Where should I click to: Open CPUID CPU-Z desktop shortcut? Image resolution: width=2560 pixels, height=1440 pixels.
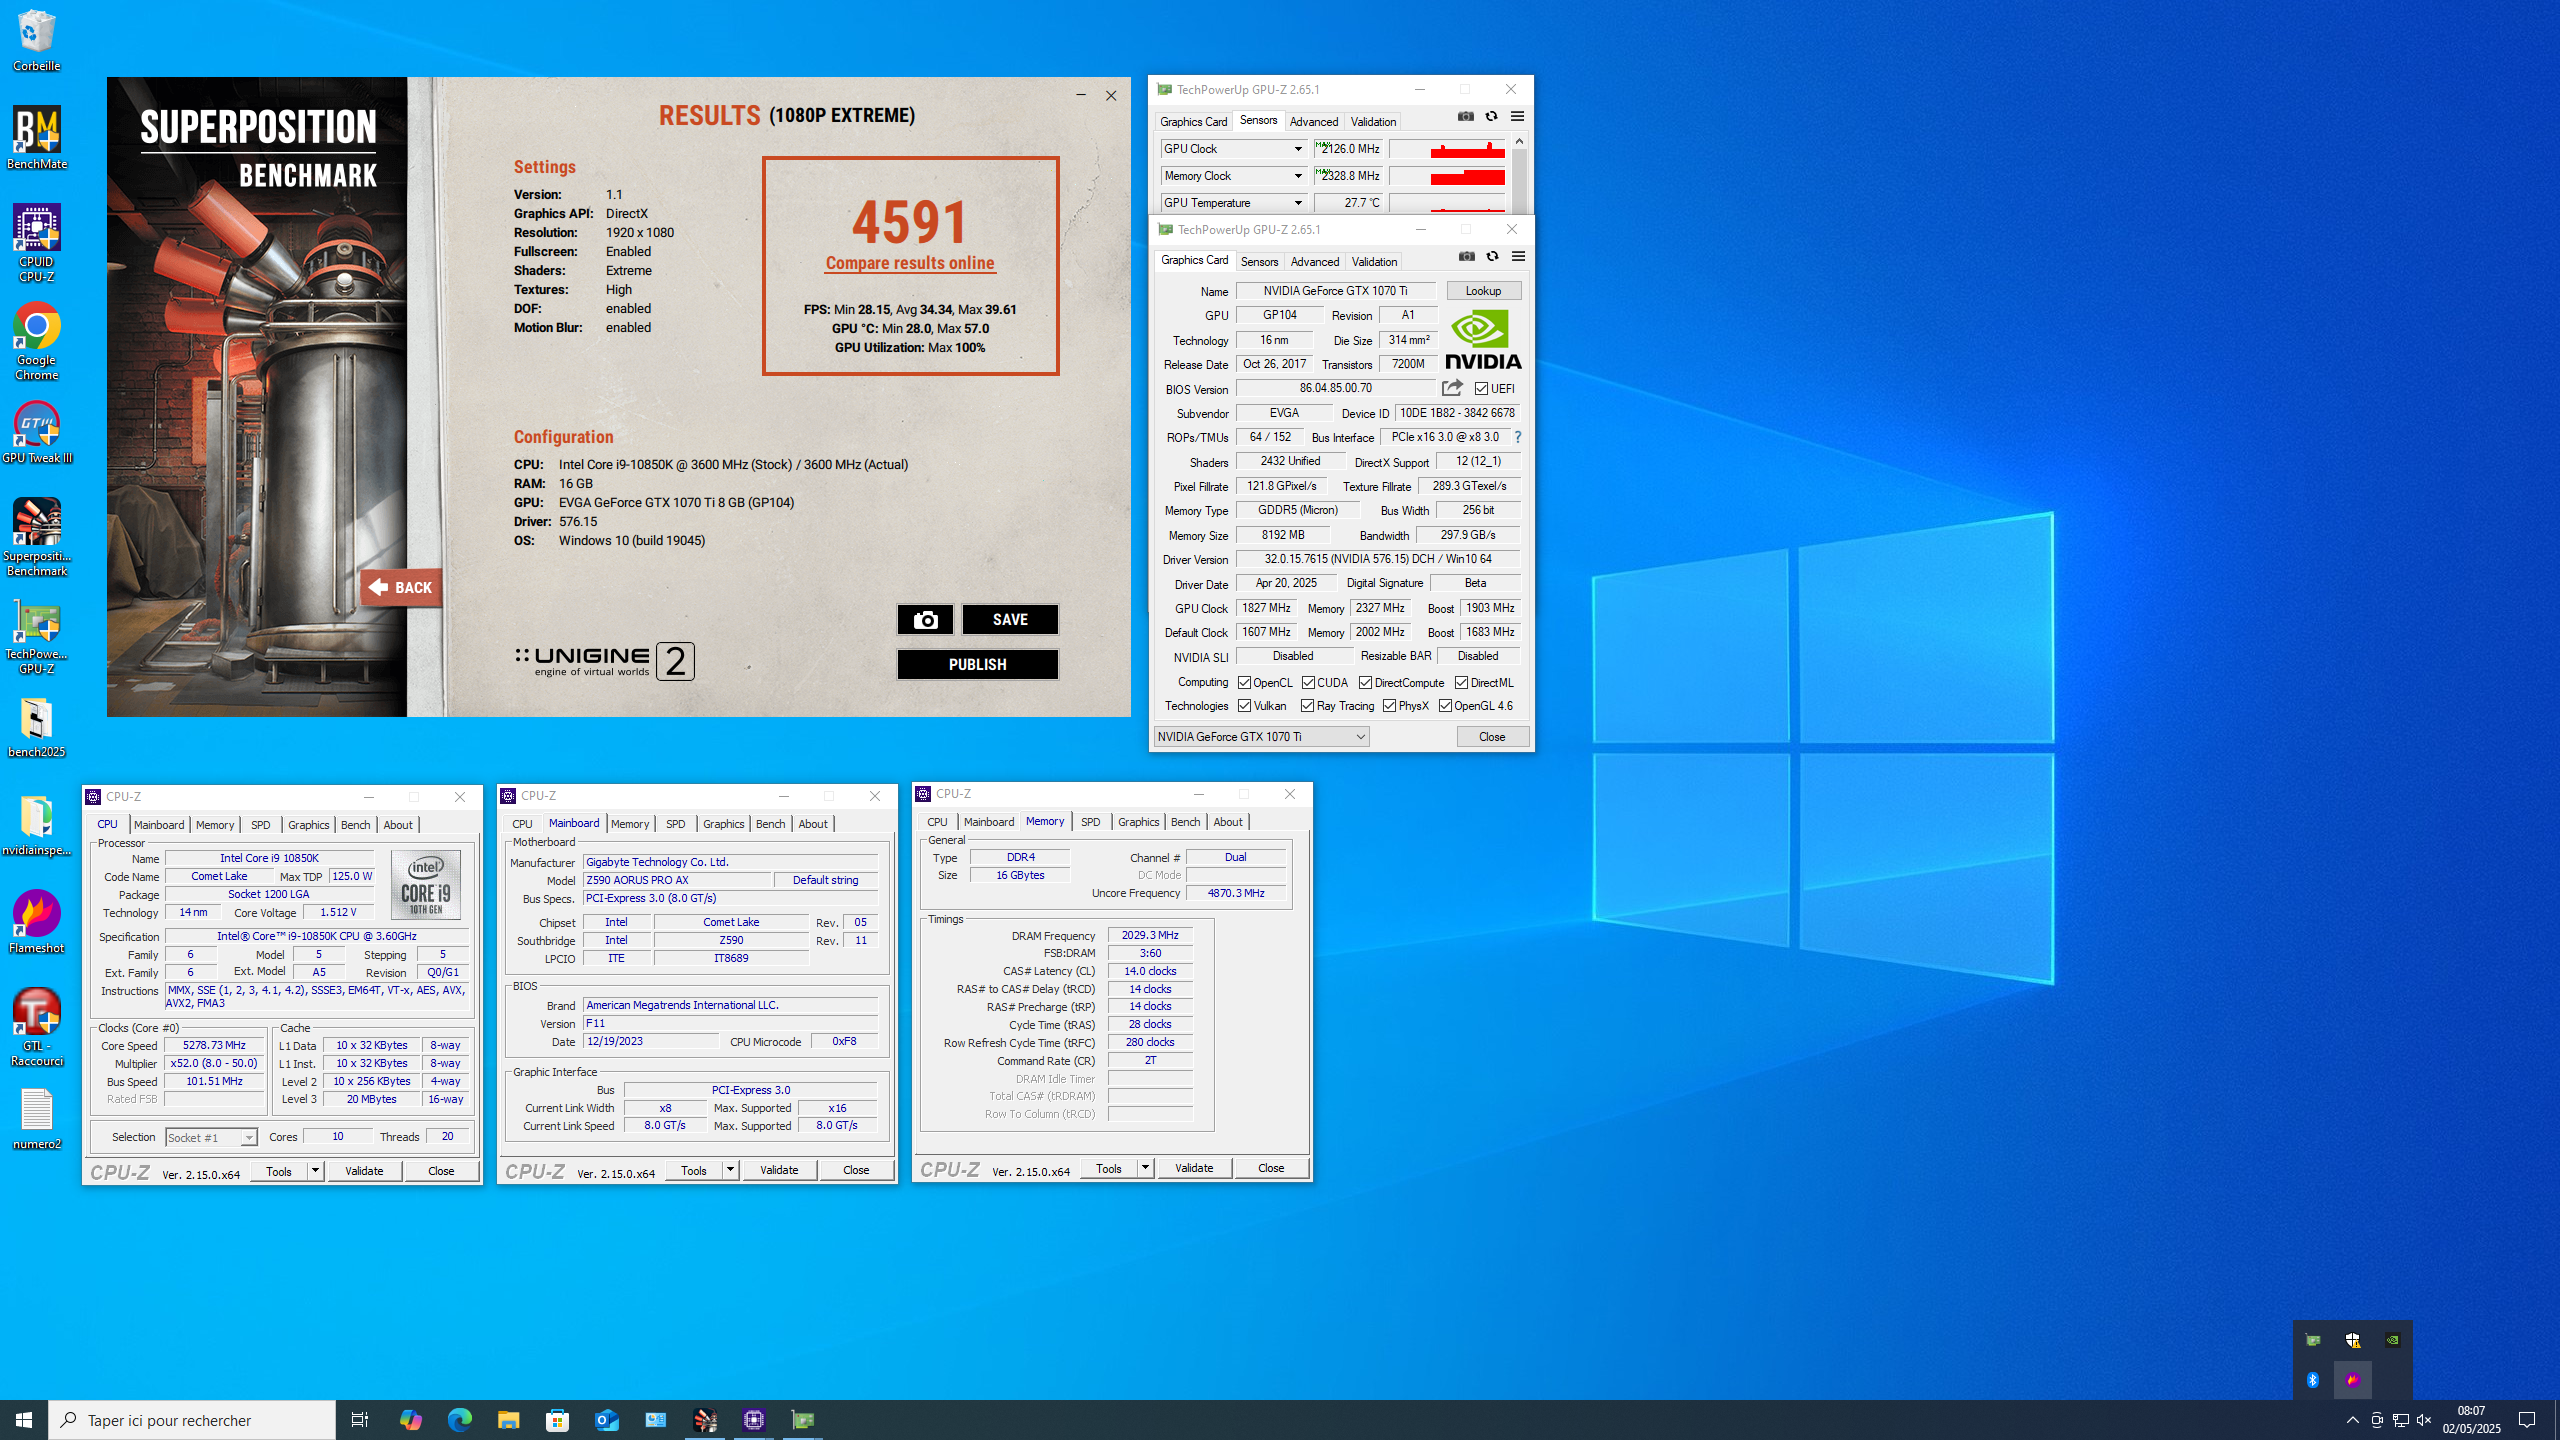(37, 244)
